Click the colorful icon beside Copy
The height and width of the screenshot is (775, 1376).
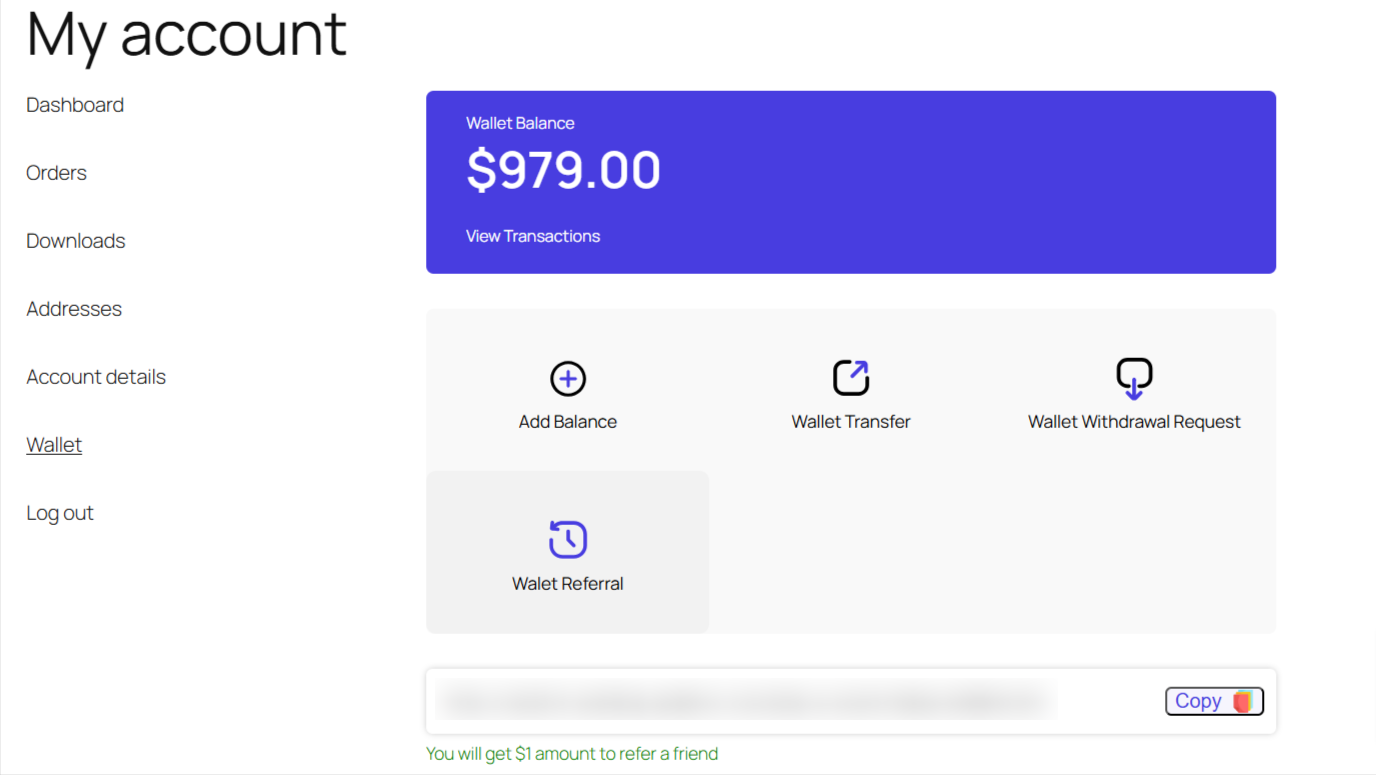point(1242,701)
